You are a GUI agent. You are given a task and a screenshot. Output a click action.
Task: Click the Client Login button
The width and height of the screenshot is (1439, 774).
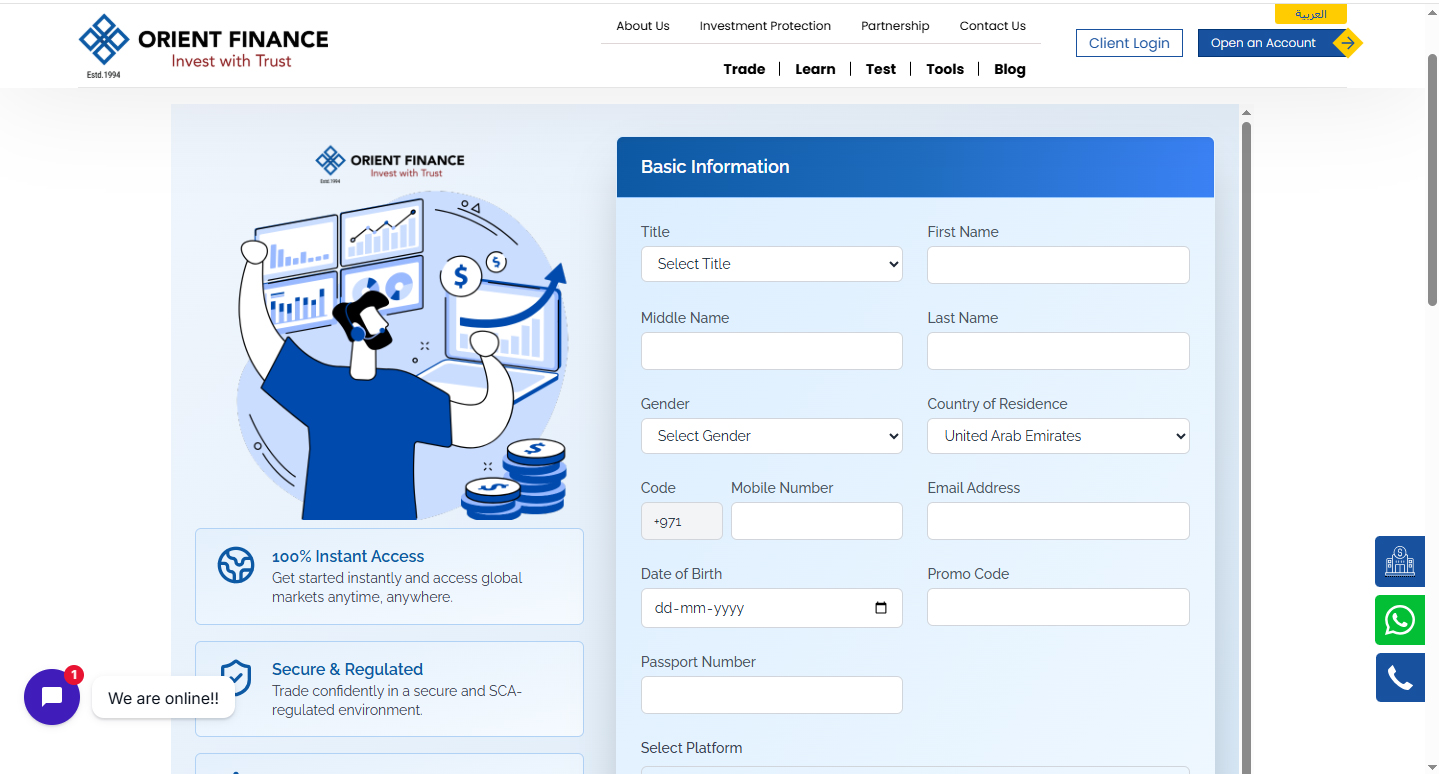1129,43
